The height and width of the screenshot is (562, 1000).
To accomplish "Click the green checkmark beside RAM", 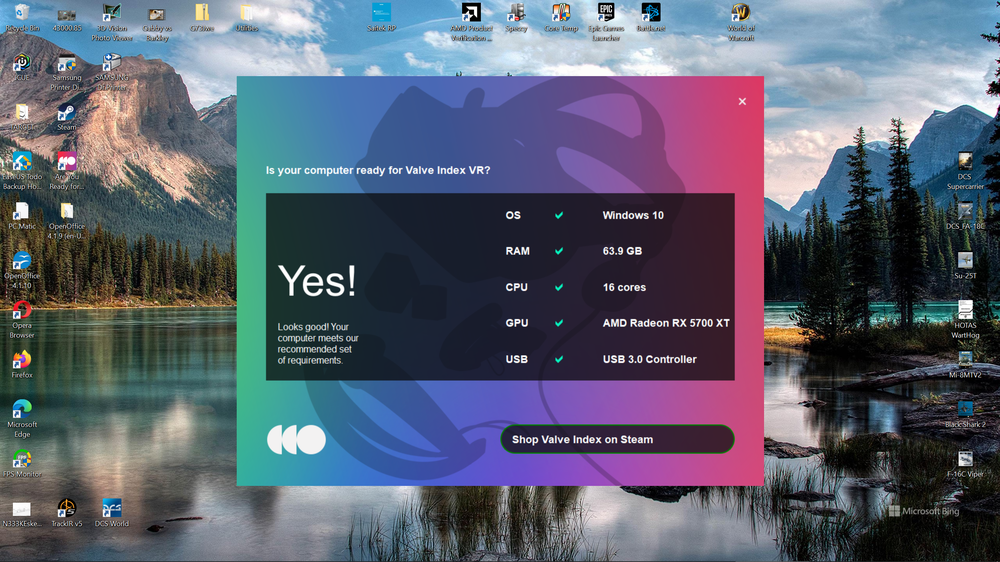I will [559, 251].
